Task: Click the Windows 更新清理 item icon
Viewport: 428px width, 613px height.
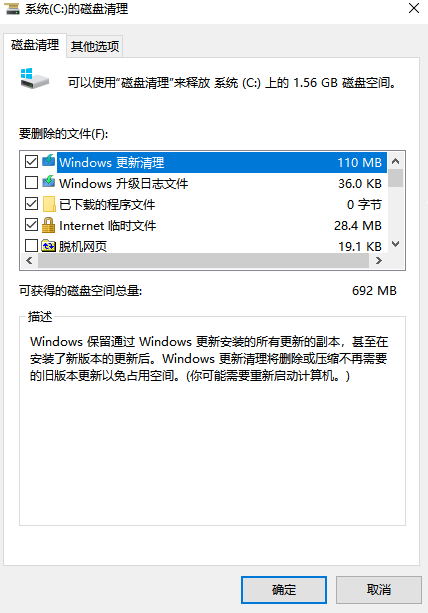Action: click(48, 161)
